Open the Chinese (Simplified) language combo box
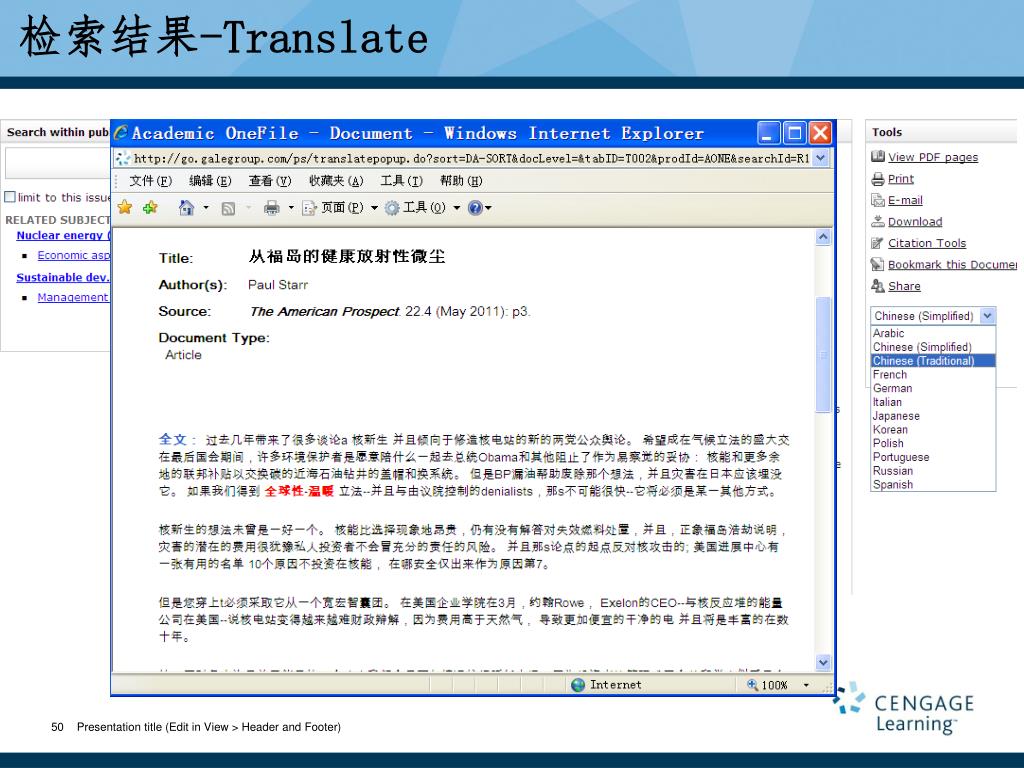 pos(933,315)
